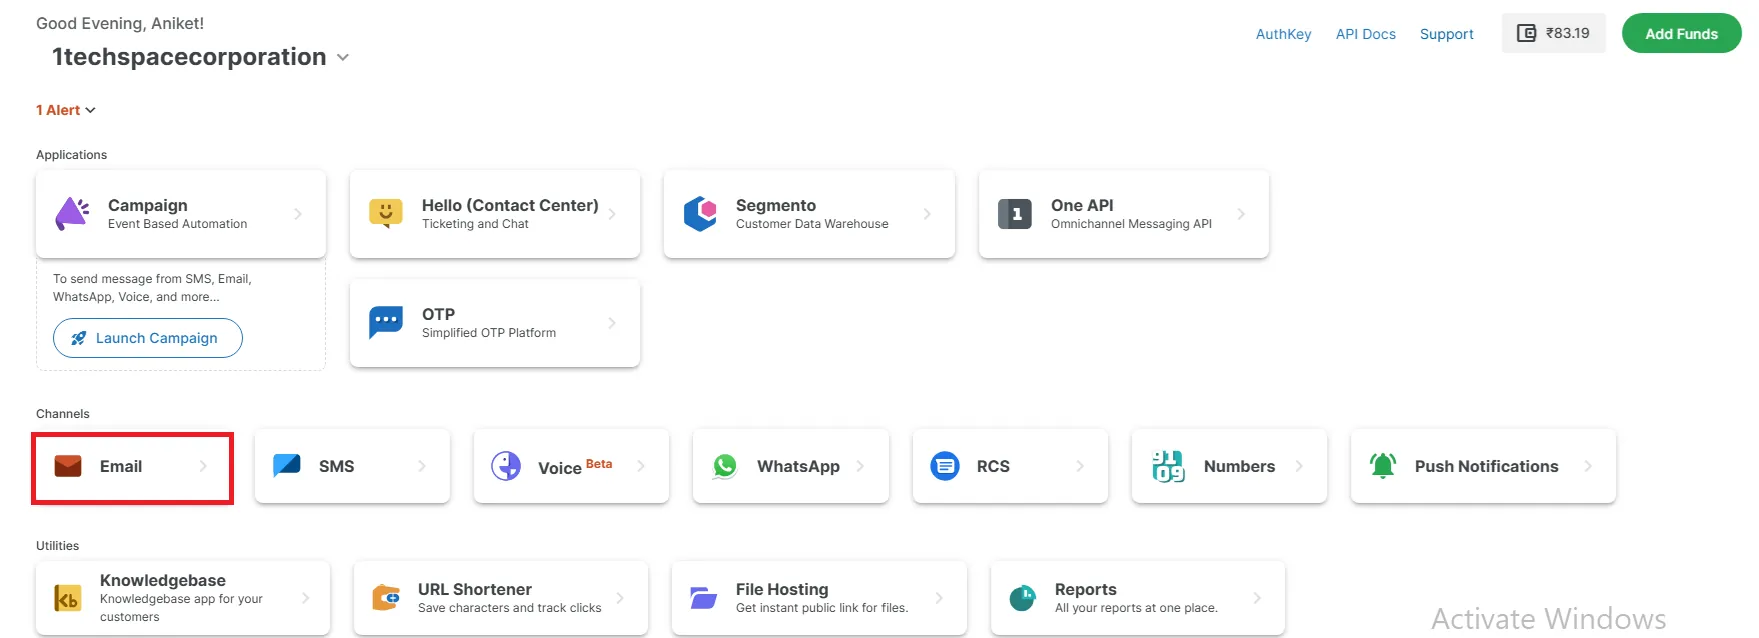Click the chevron on the Voice card
Viewport: 1759px width, 638px height.
tap(641, 466)
